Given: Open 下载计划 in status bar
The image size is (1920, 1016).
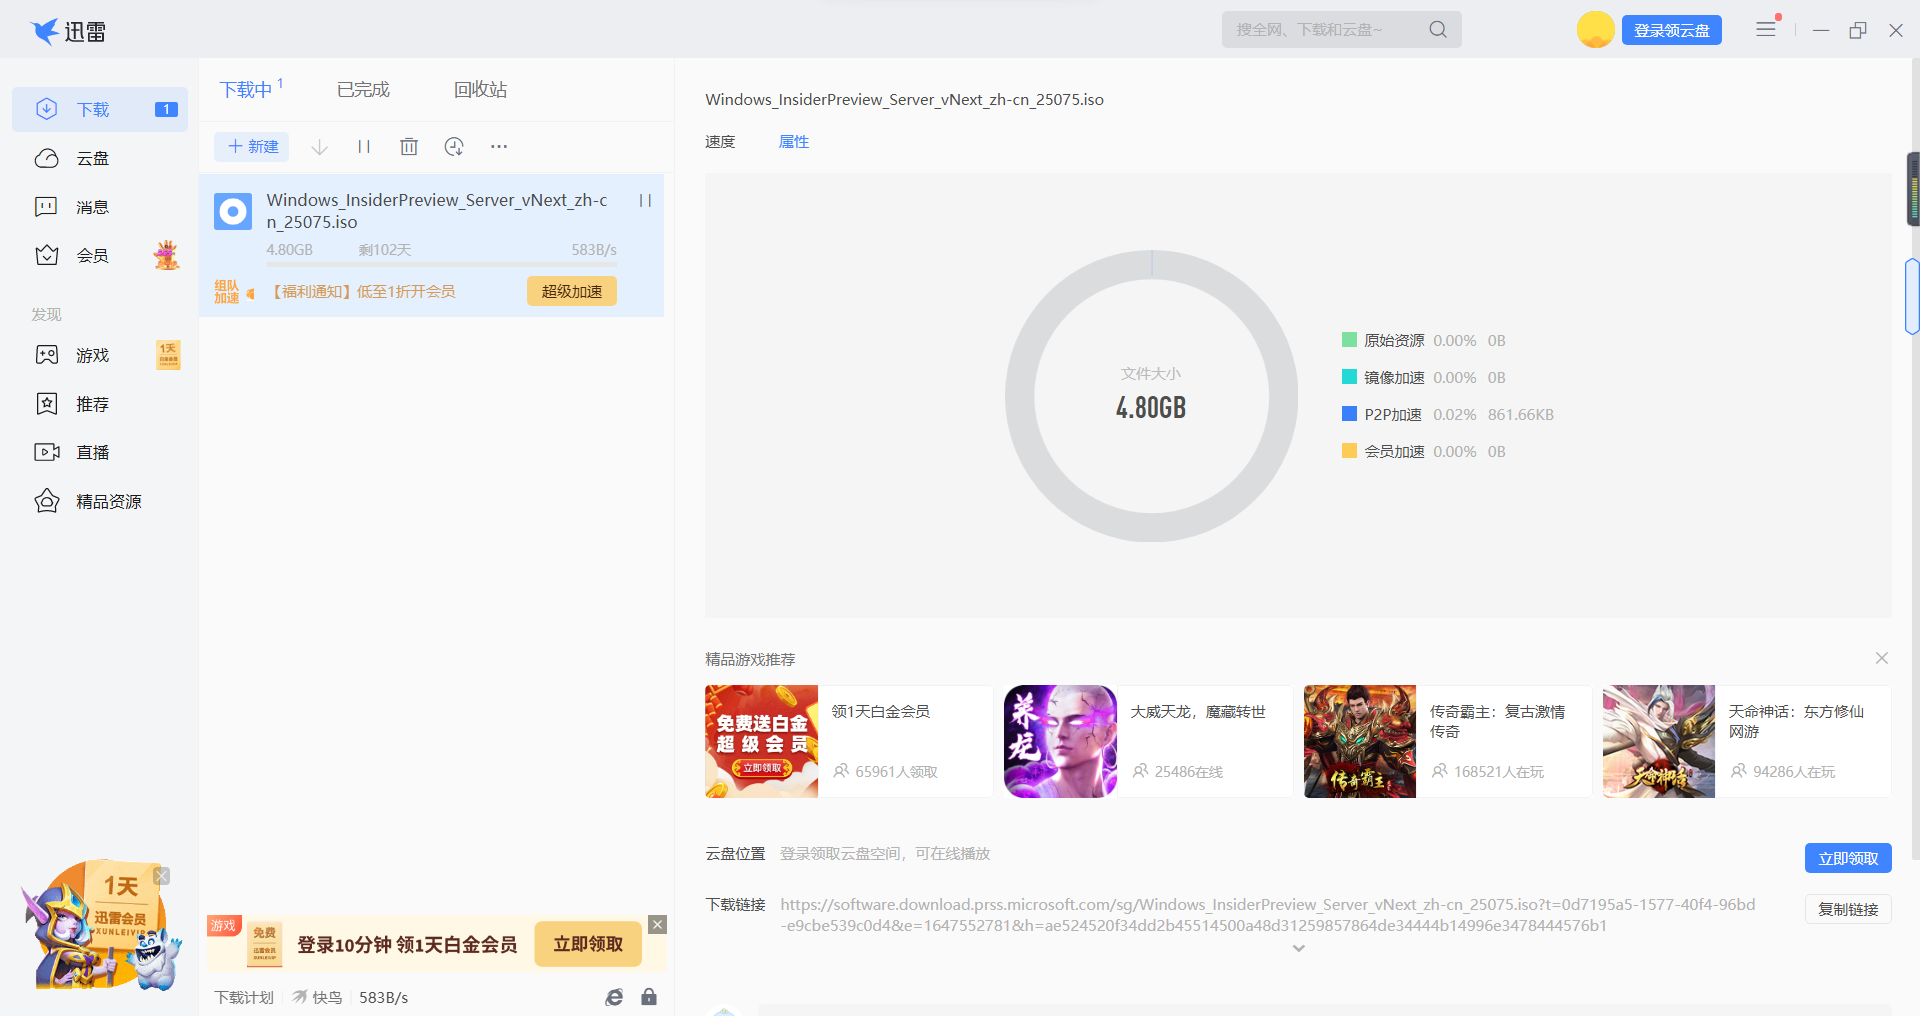Looking at the screenshot, I should pyautogui.click(x=244, y=997).
